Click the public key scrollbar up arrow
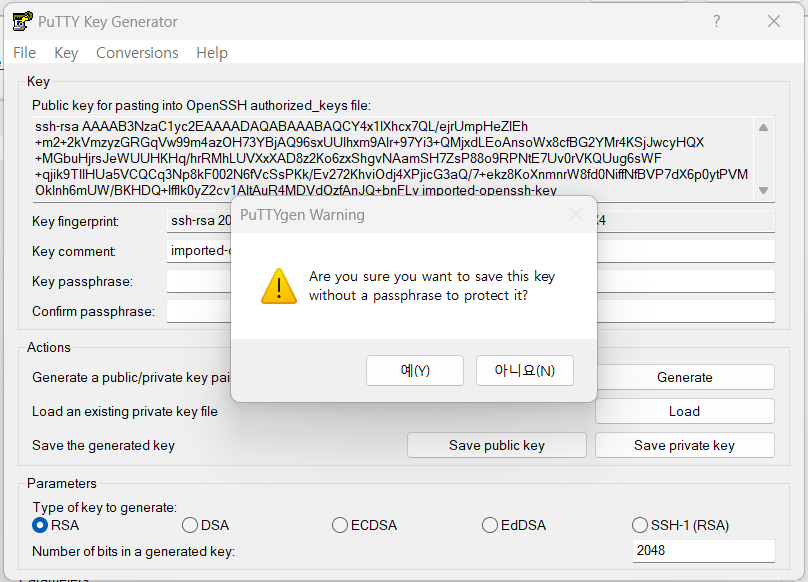Viewport: 808px width, 582px height. point(764,127)
